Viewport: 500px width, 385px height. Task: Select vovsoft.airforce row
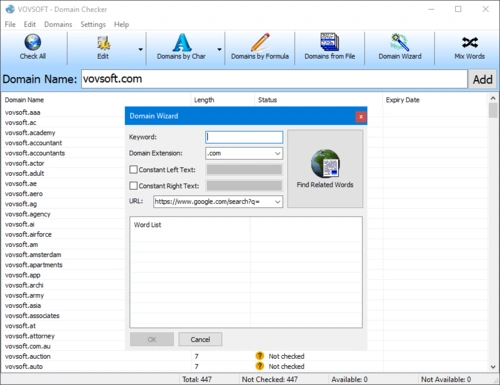point(28,234)
